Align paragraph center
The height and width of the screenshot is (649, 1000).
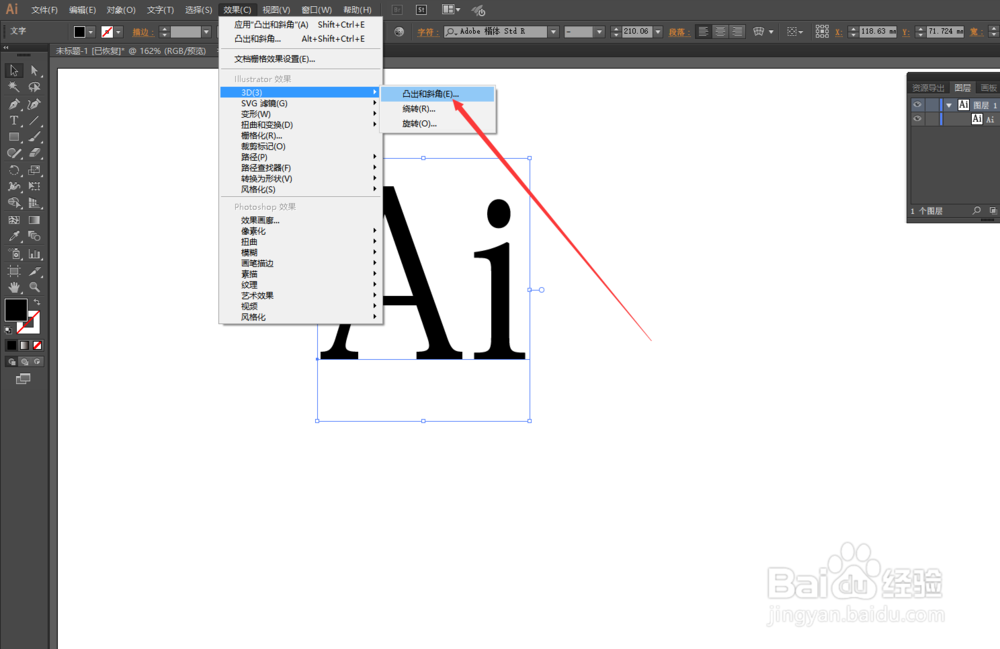click(720, 31)
